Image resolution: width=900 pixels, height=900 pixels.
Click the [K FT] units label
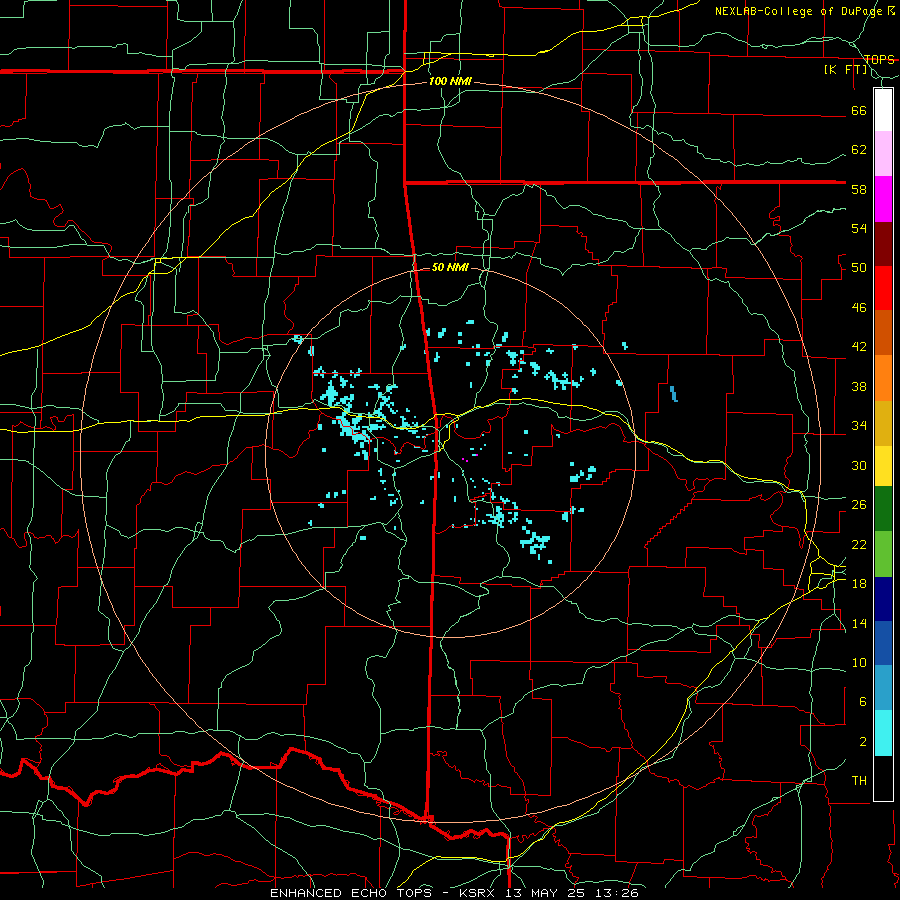pos(845,70)
